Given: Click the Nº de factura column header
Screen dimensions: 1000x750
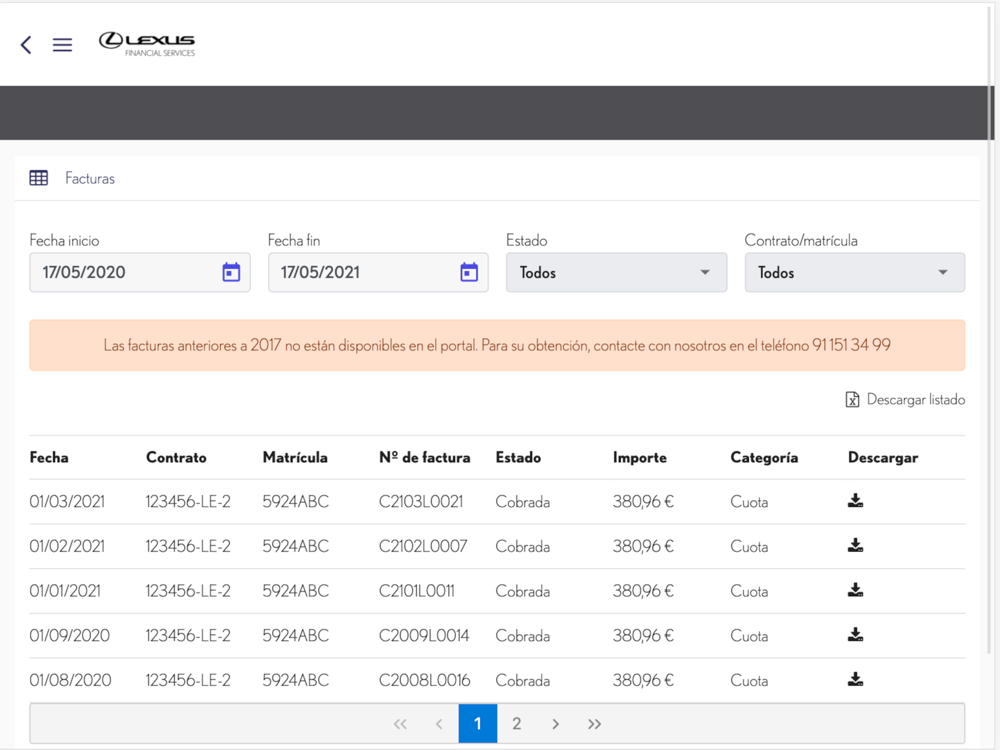Looking at the screenshot, I should coord(425,457).
